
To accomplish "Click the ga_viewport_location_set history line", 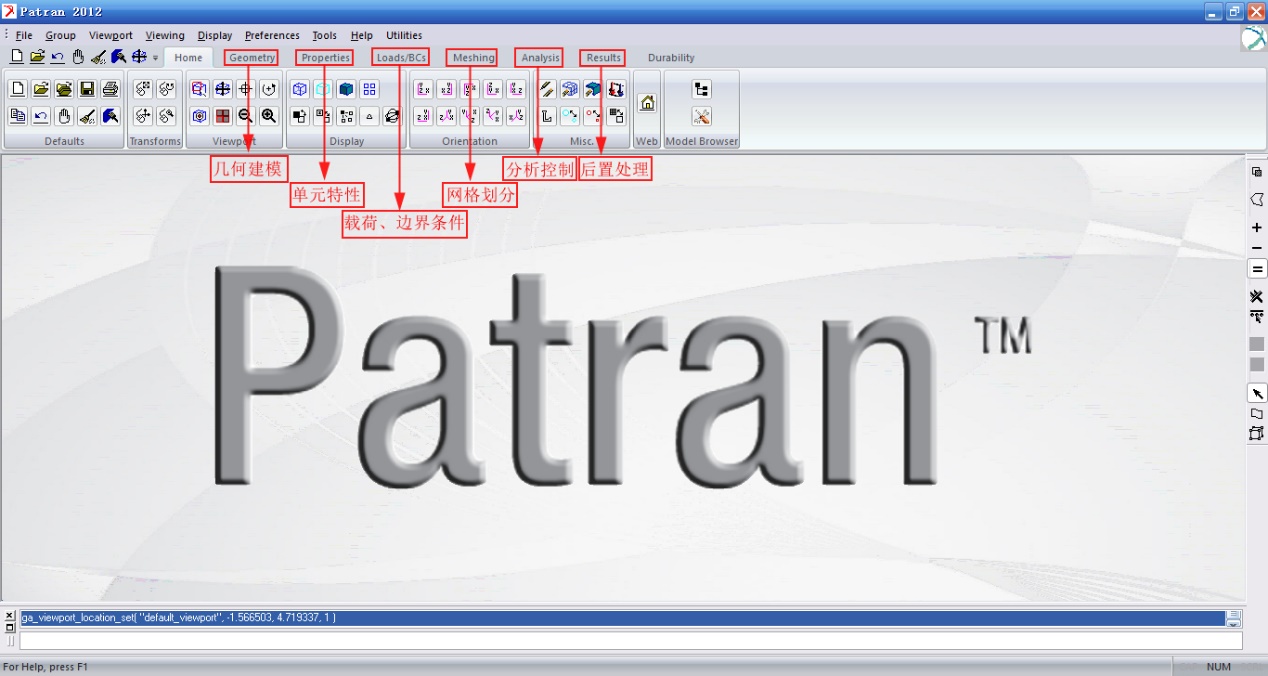I will pyautogui.click(x=622, y=618).
